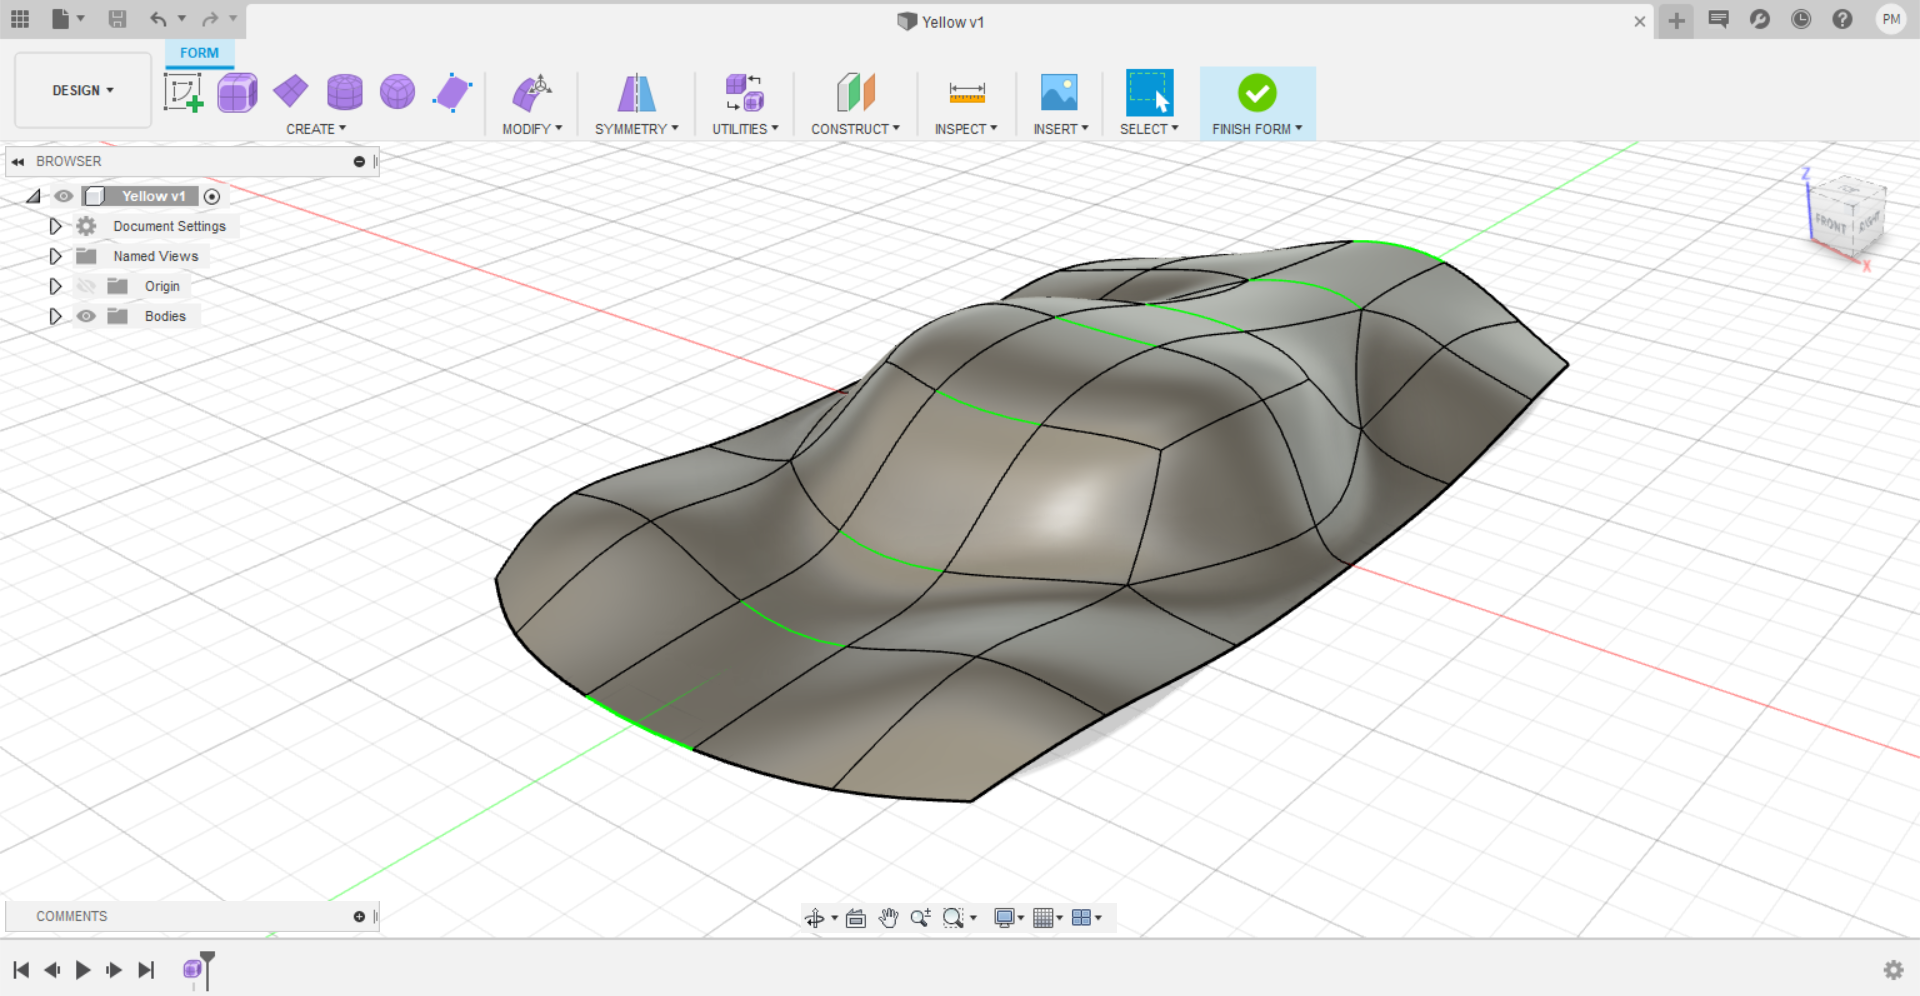This screenshot has width=1920, height=996.
Task: Play the timeline
Action: point(83,970)
